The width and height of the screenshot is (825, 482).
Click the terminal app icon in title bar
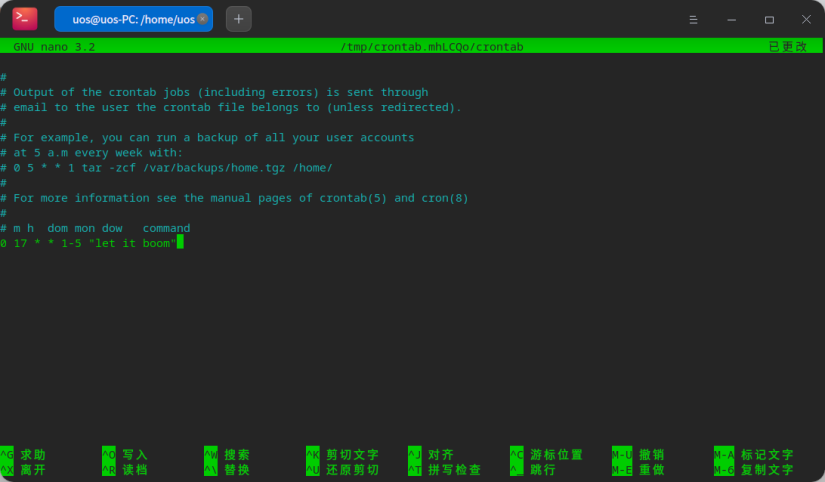click(x=25, y=19)
